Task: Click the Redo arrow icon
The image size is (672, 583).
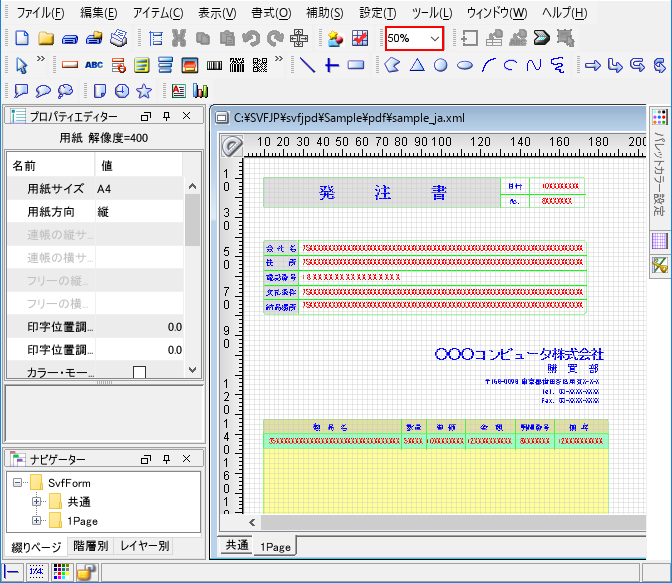Action: pyautogui.click(x=275, y=38)
